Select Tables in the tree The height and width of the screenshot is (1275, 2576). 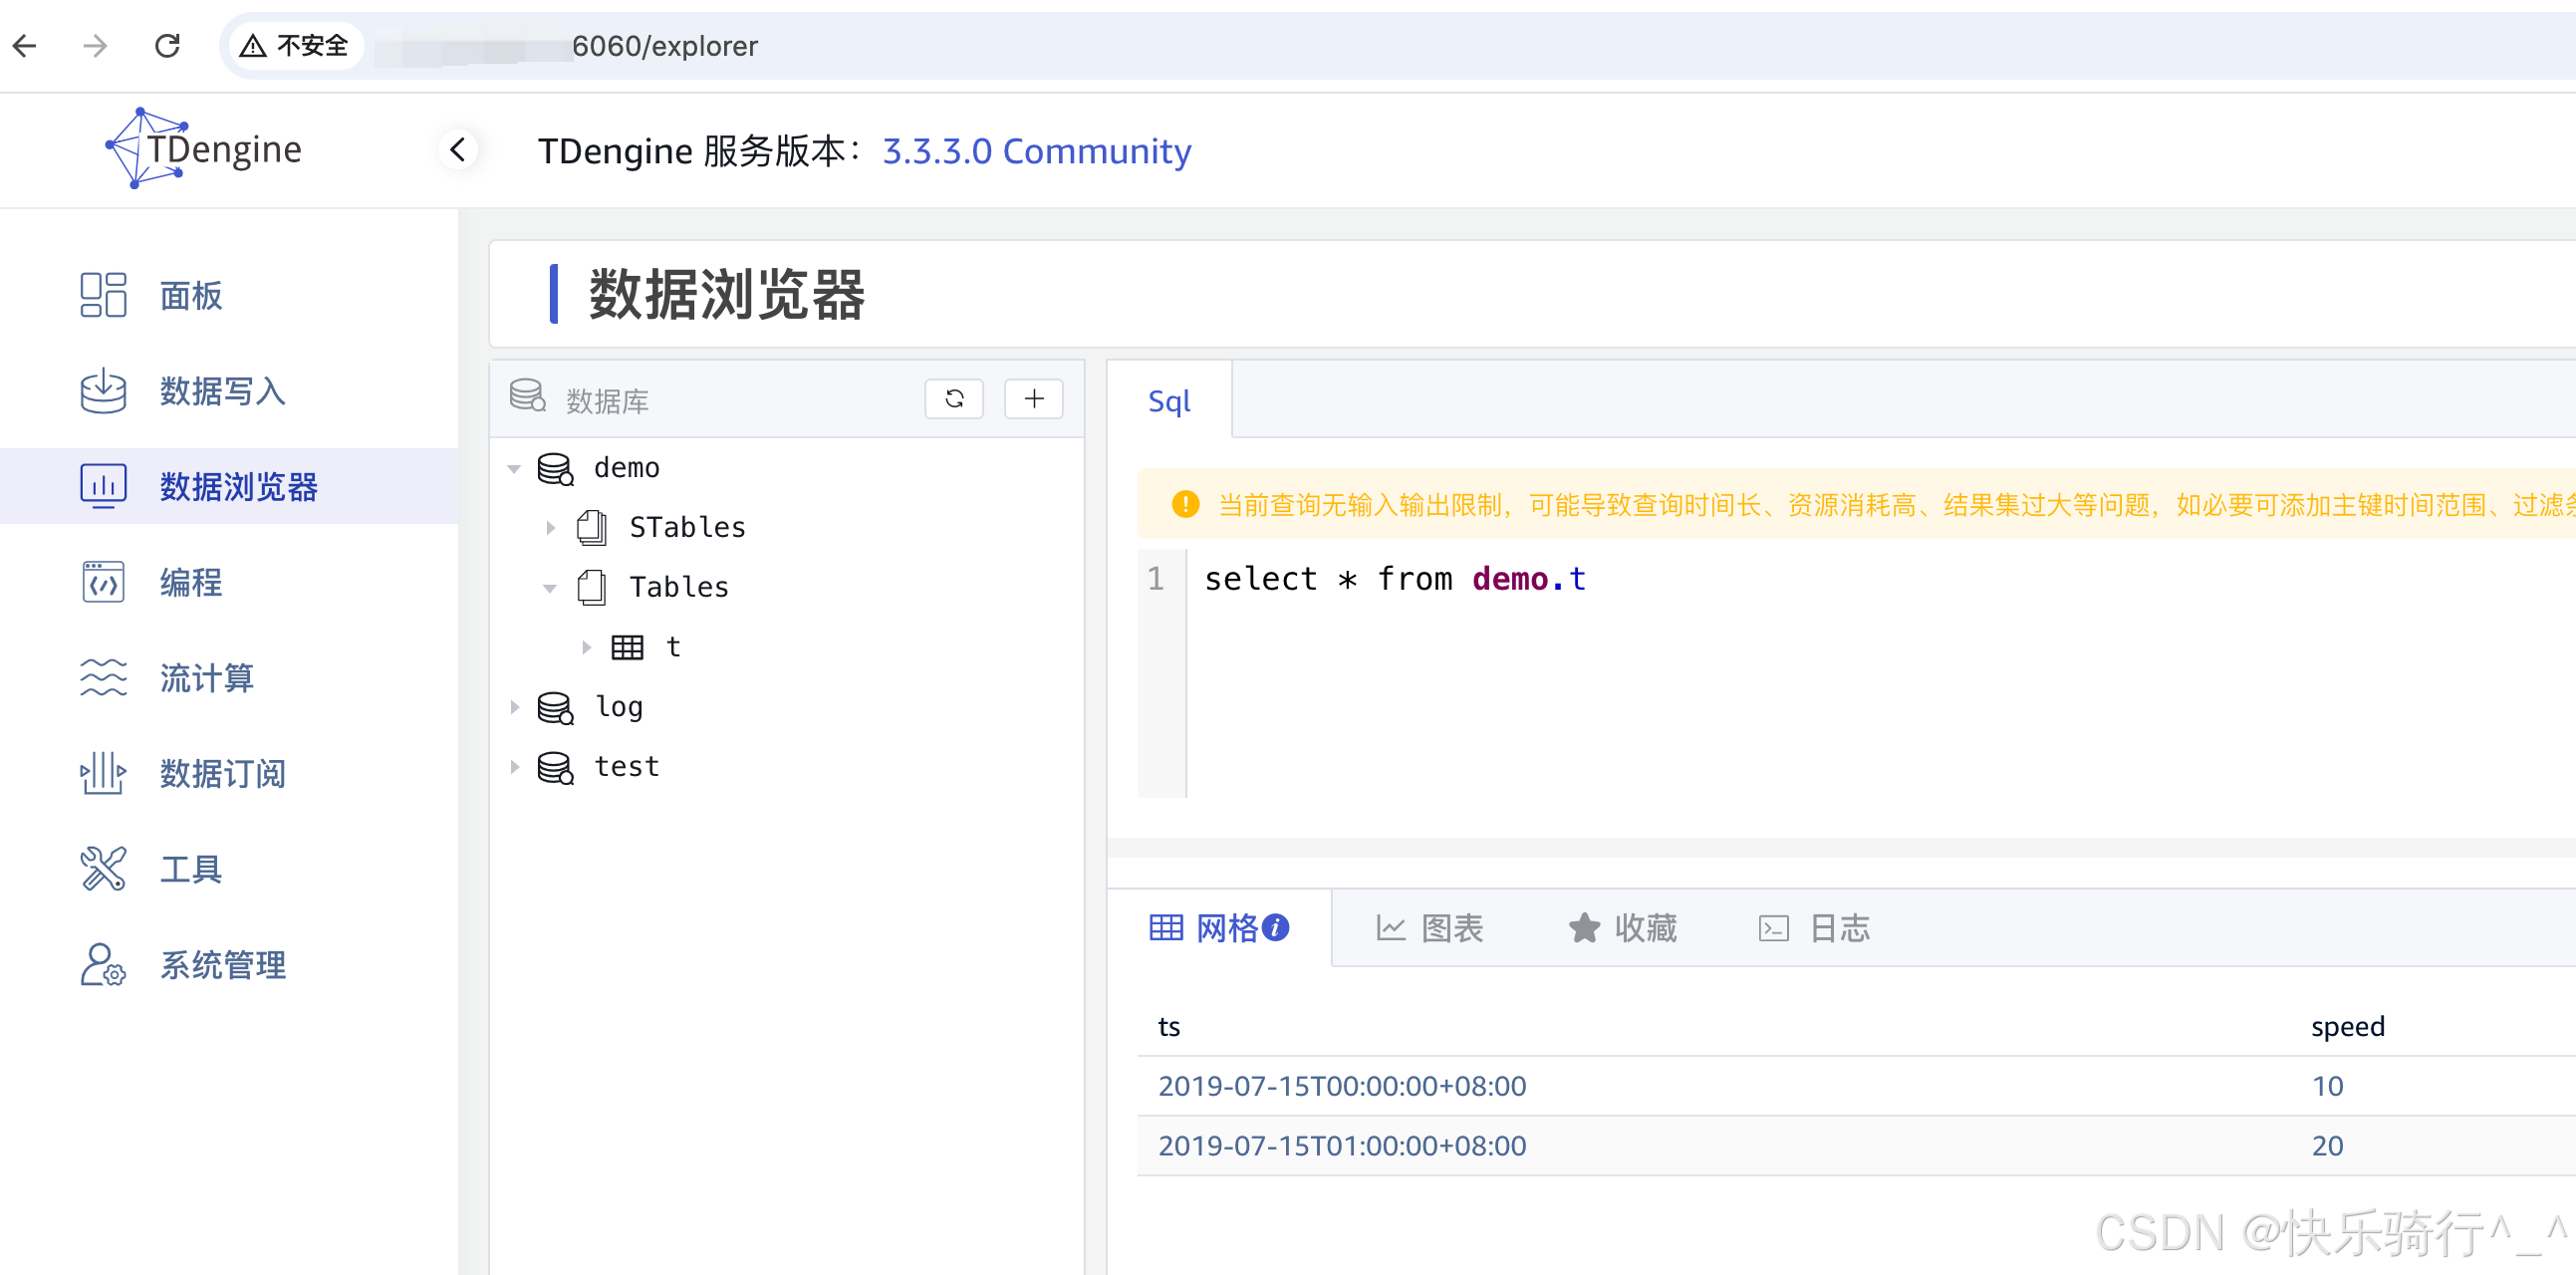[679, 587]
